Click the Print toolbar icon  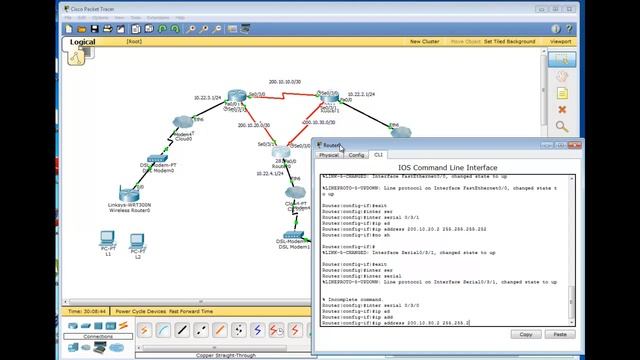pyautogui.click(x=108, y=29)
